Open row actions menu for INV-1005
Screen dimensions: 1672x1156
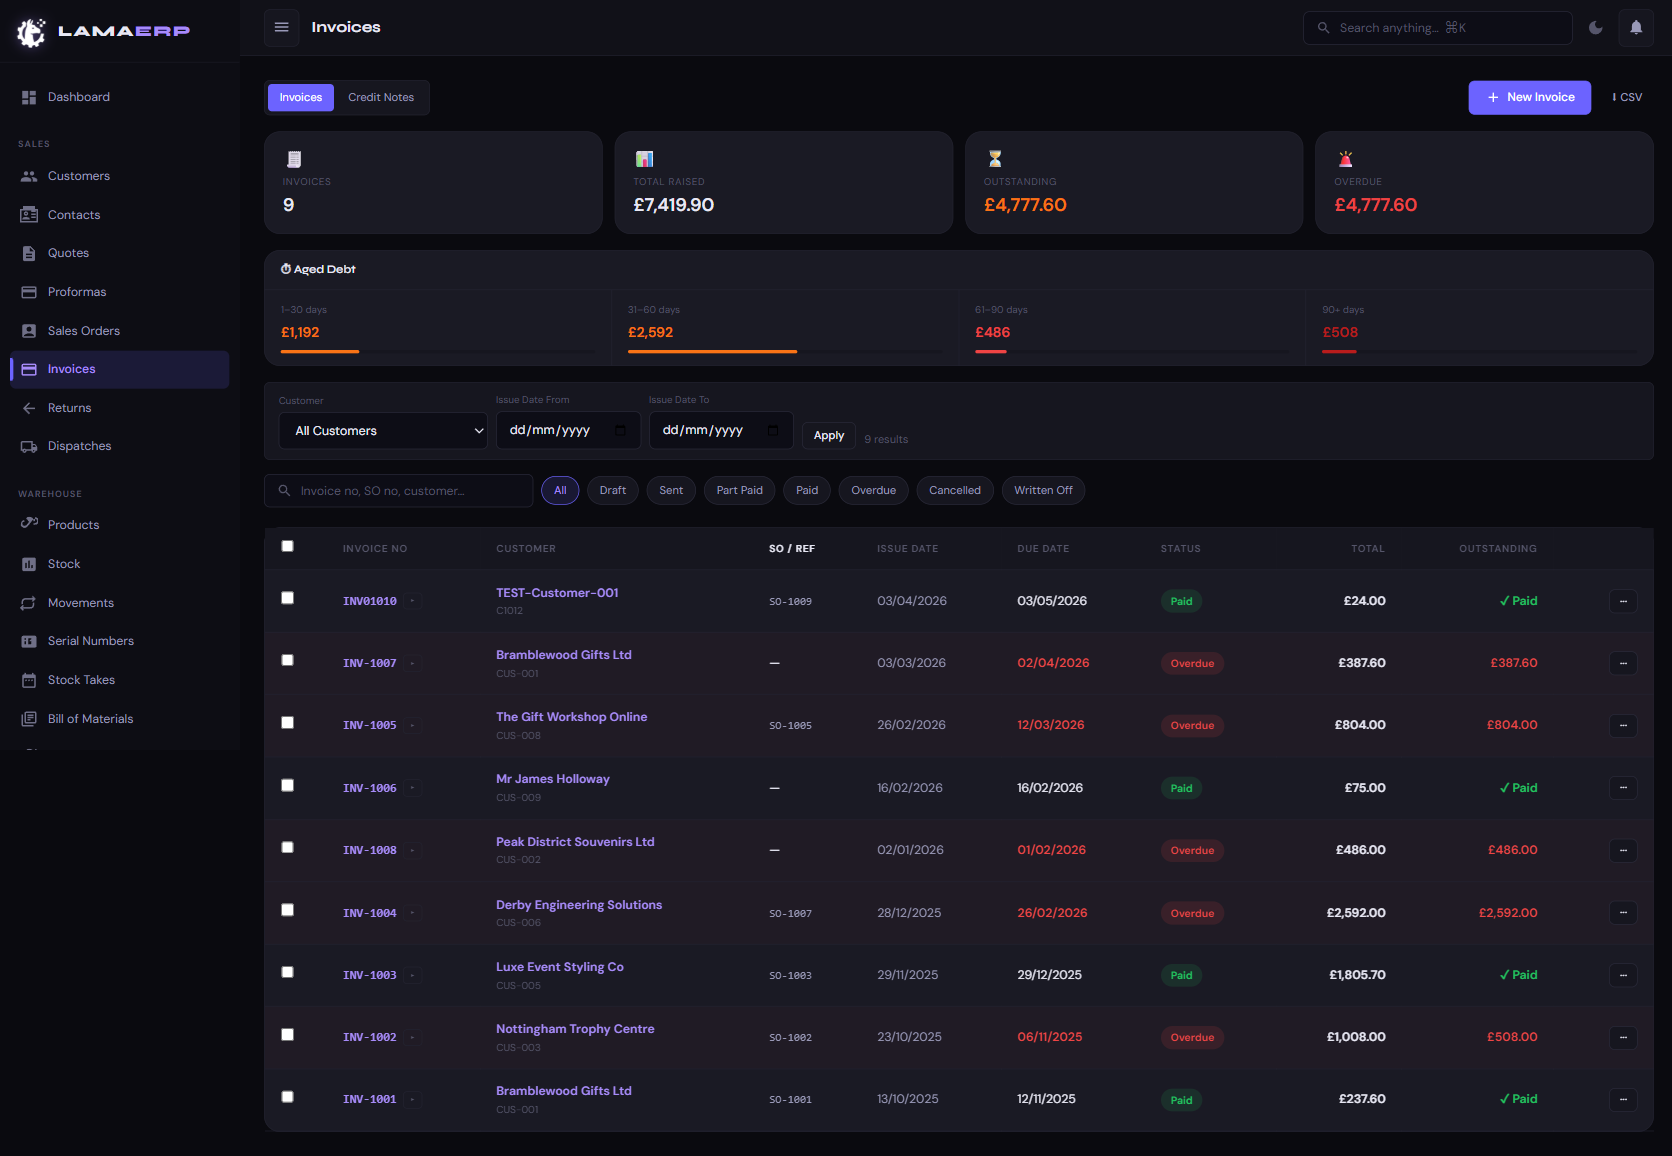(1622, 725)
